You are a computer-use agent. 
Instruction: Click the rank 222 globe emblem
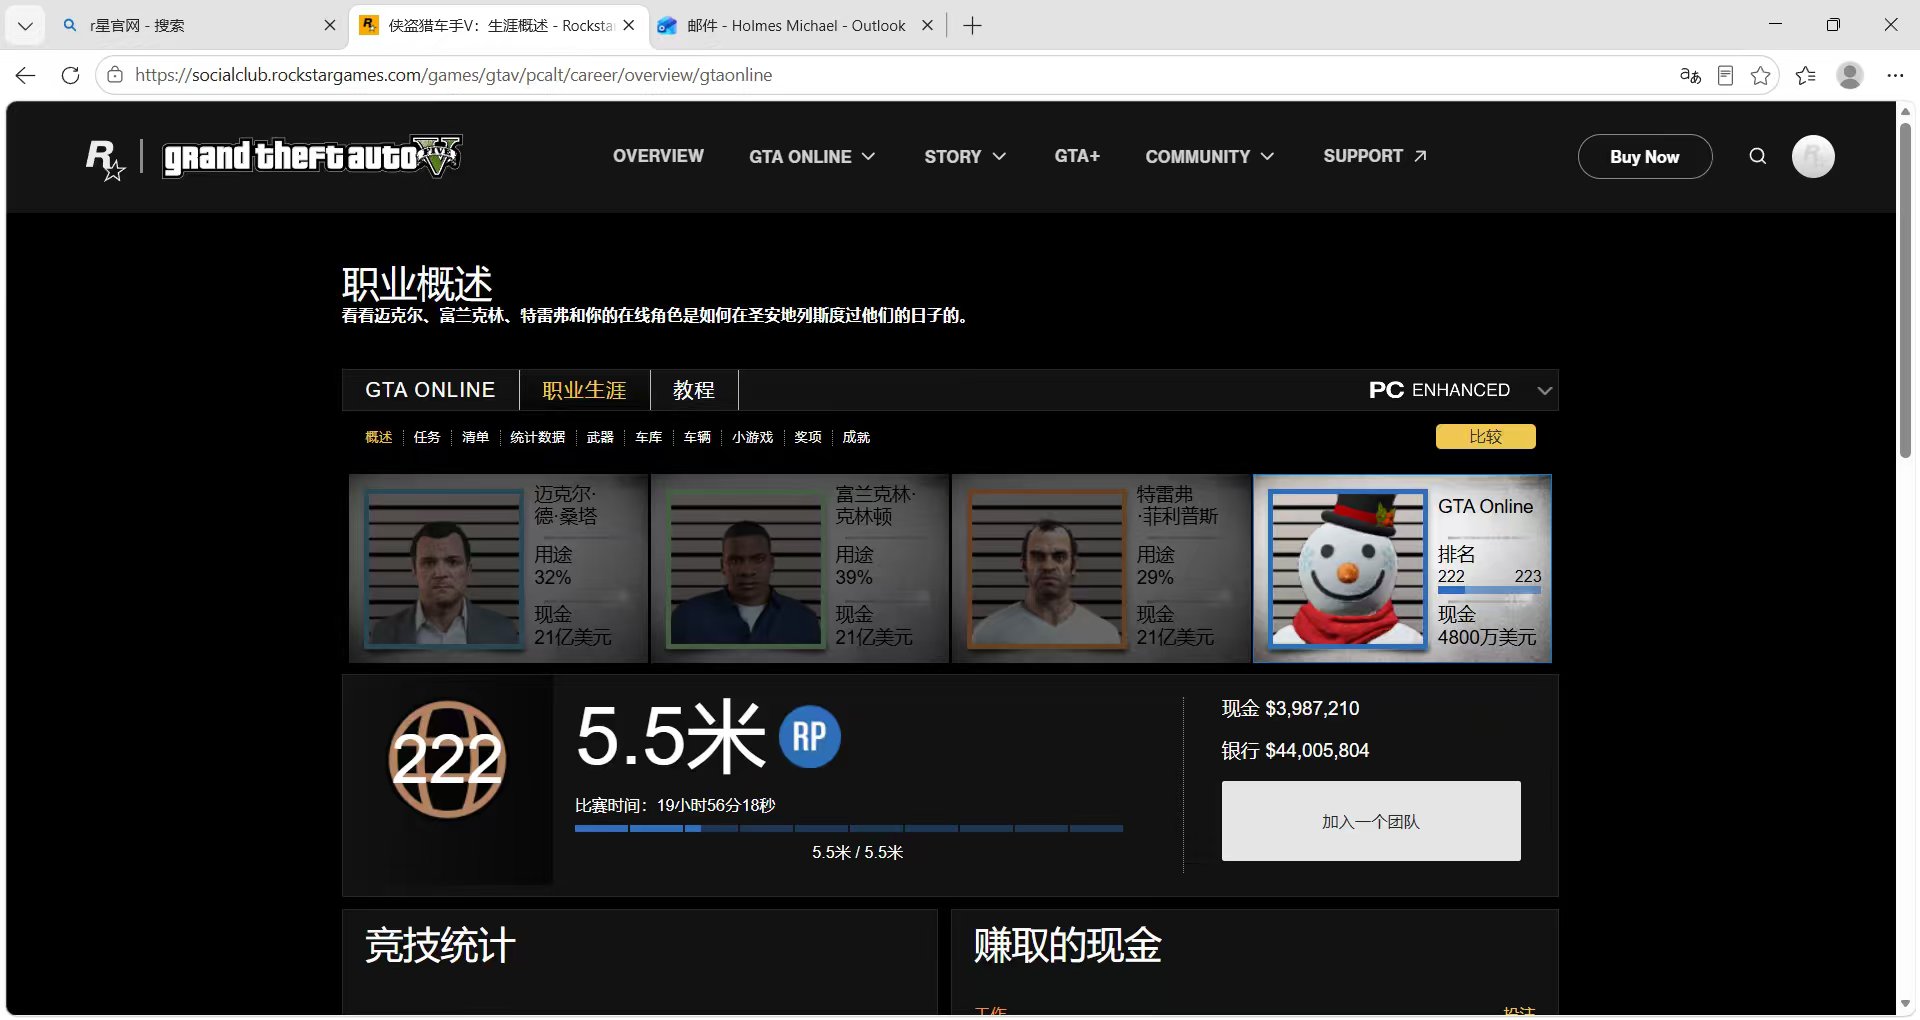pyautogui.click(x=447, y=760)
